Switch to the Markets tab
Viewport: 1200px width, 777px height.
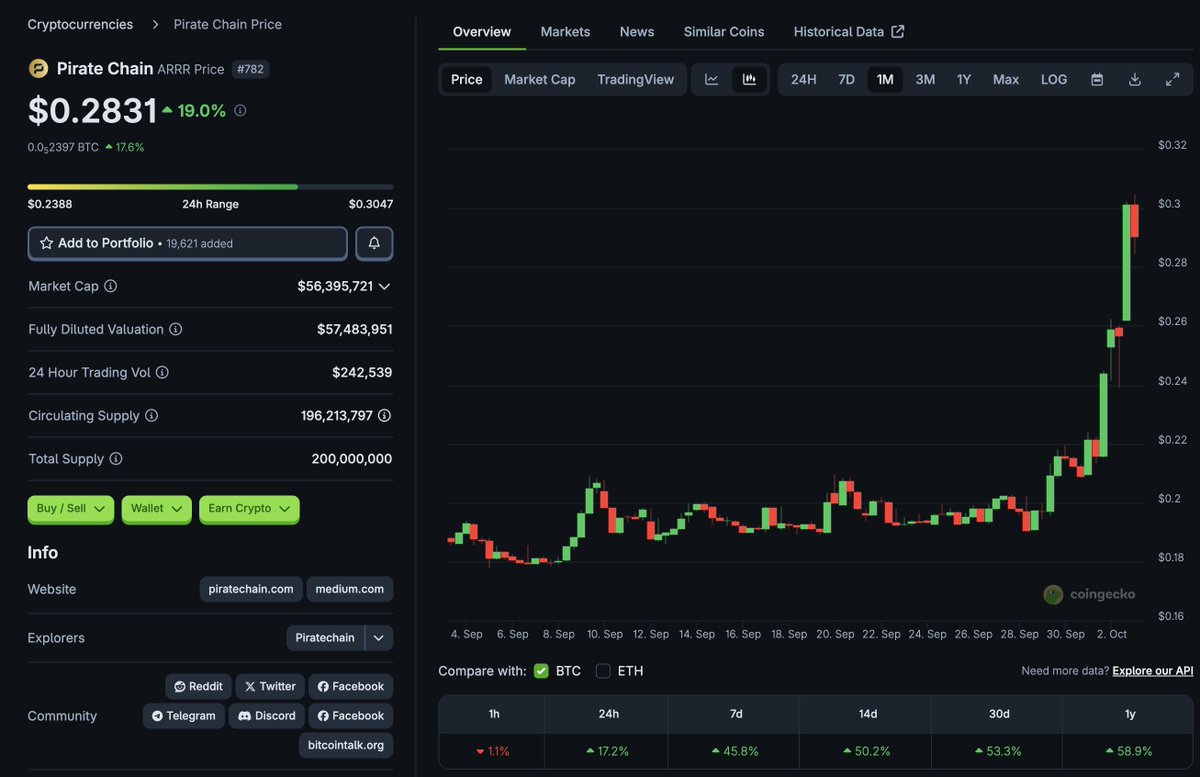coord(565,32)
